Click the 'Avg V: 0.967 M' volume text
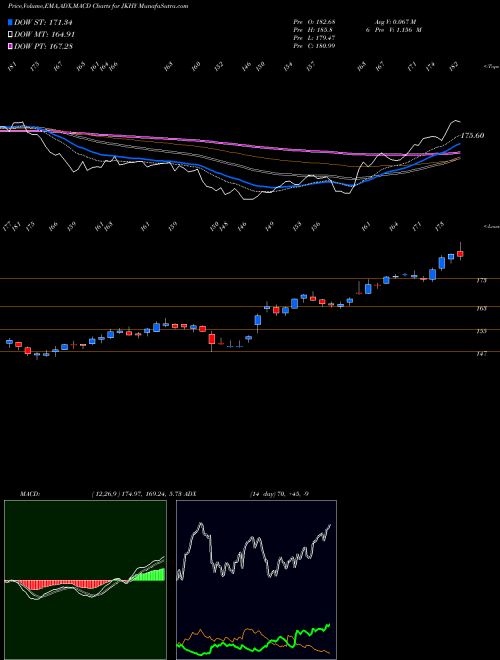 point(395,22)
